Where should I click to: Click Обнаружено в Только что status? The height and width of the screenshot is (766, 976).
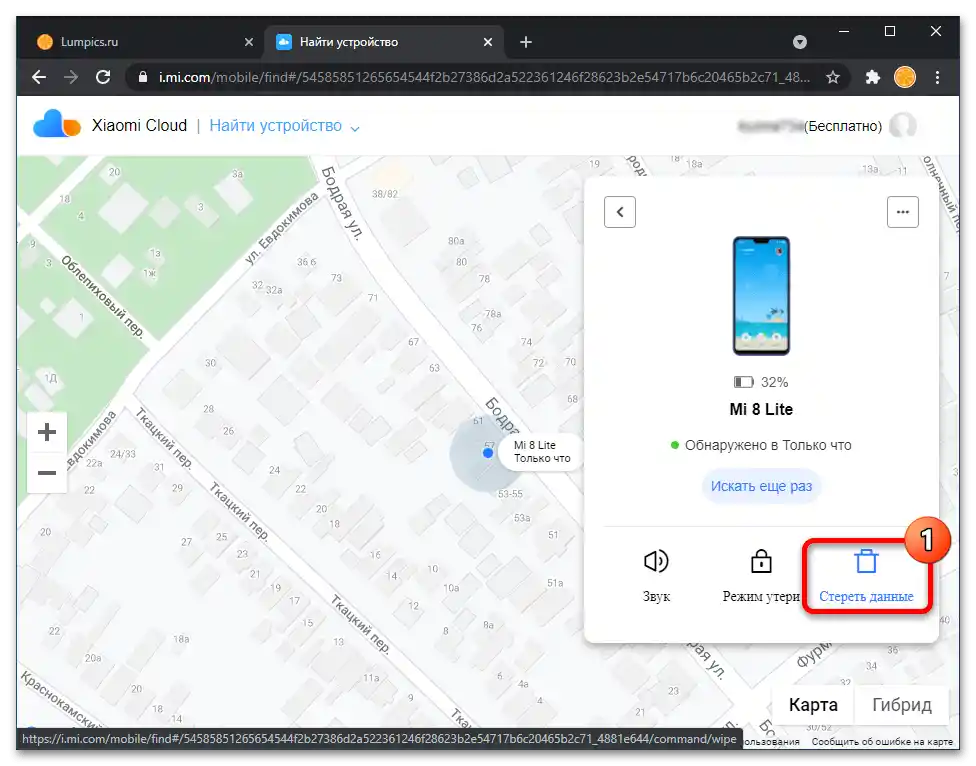click(761, 446)
